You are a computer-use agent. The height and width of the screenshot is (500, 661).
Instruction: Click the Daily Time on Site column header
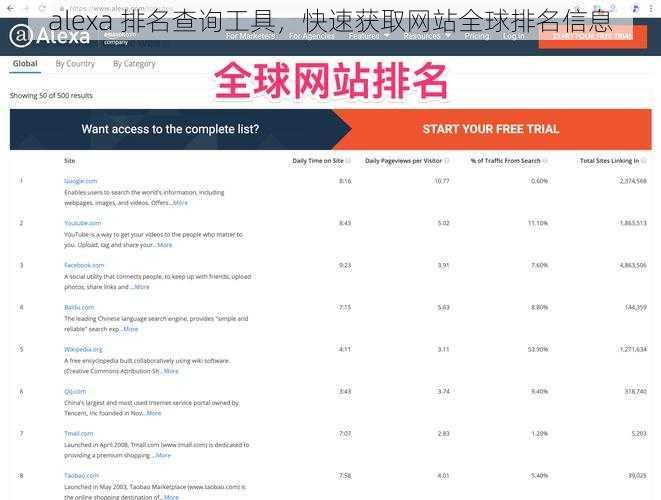coord(318,161)
